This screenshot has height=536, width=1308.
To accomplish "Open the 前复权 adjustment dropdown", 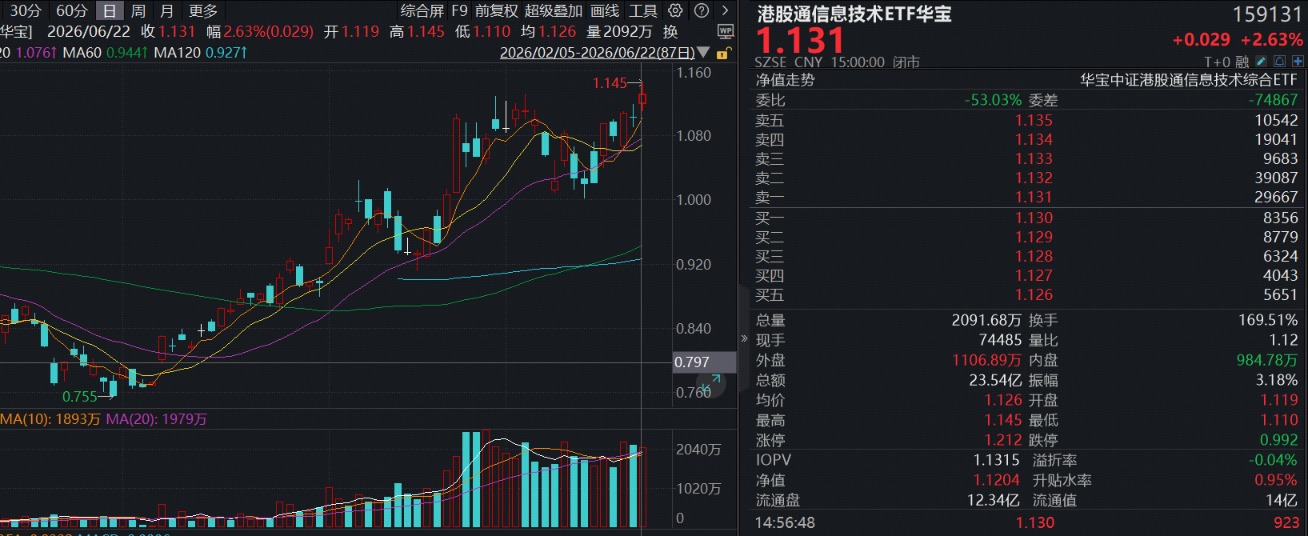I will [496, 11].
